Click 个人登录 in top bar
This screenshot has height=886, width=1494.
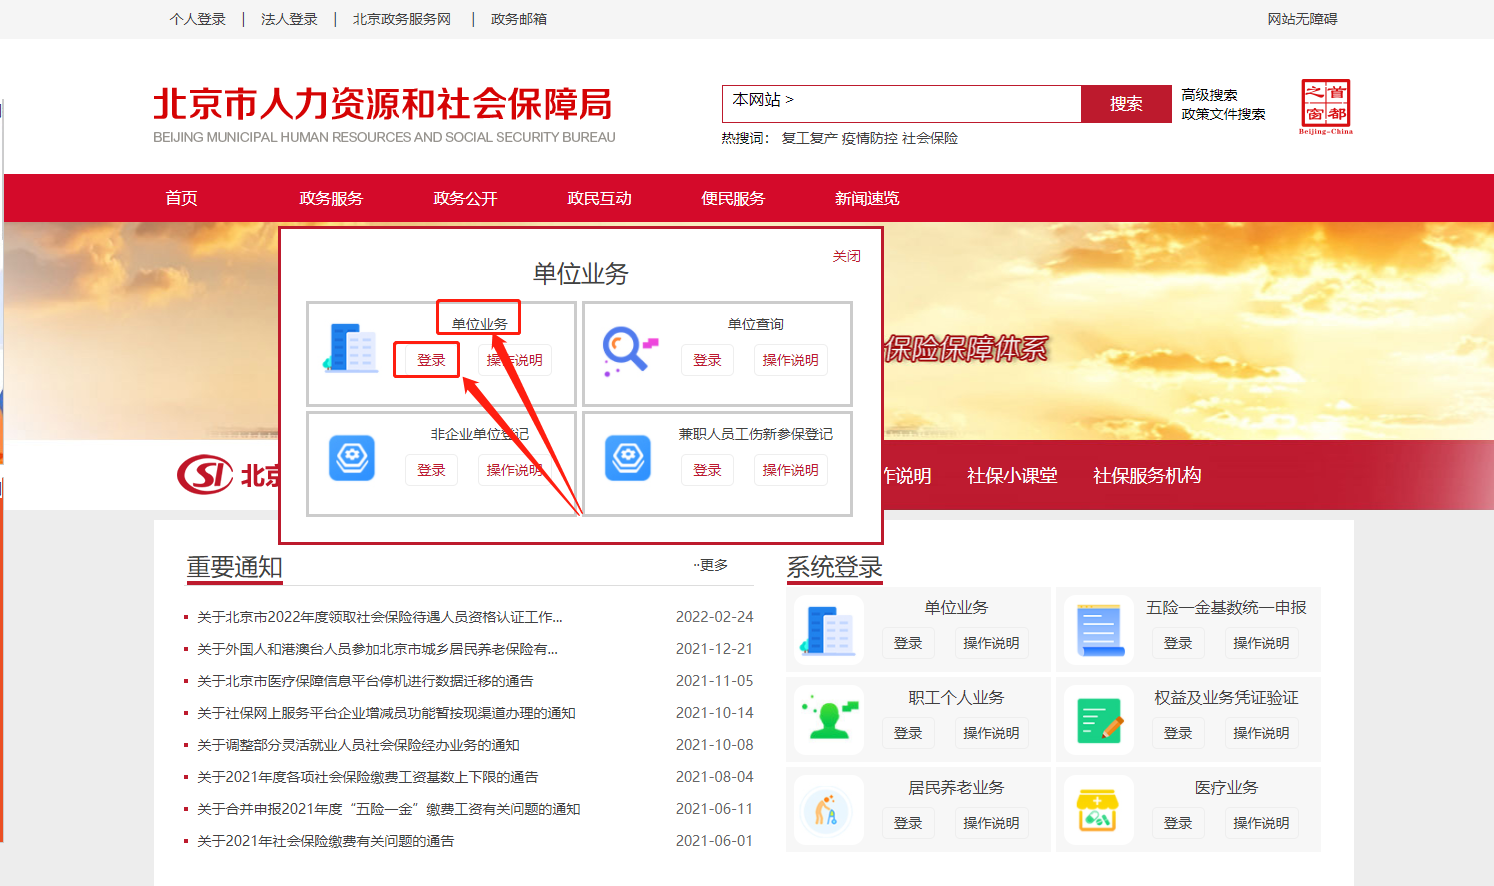tap(198, 19)
